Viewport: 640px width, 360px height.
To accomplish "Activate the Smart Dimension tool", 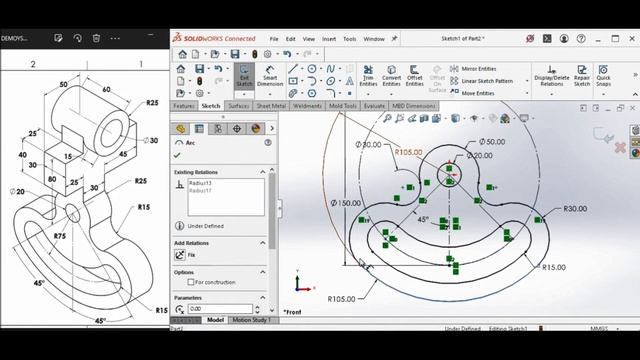I will (270, 76).
